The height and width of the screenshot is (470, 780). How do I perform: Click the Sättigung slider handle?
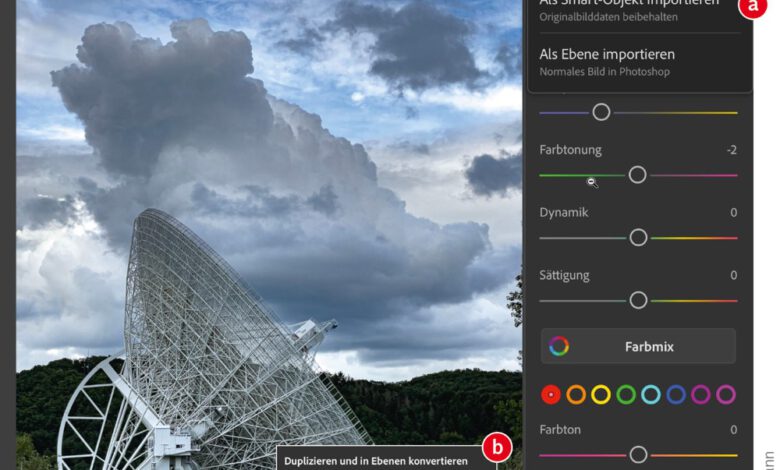point(638,300)
